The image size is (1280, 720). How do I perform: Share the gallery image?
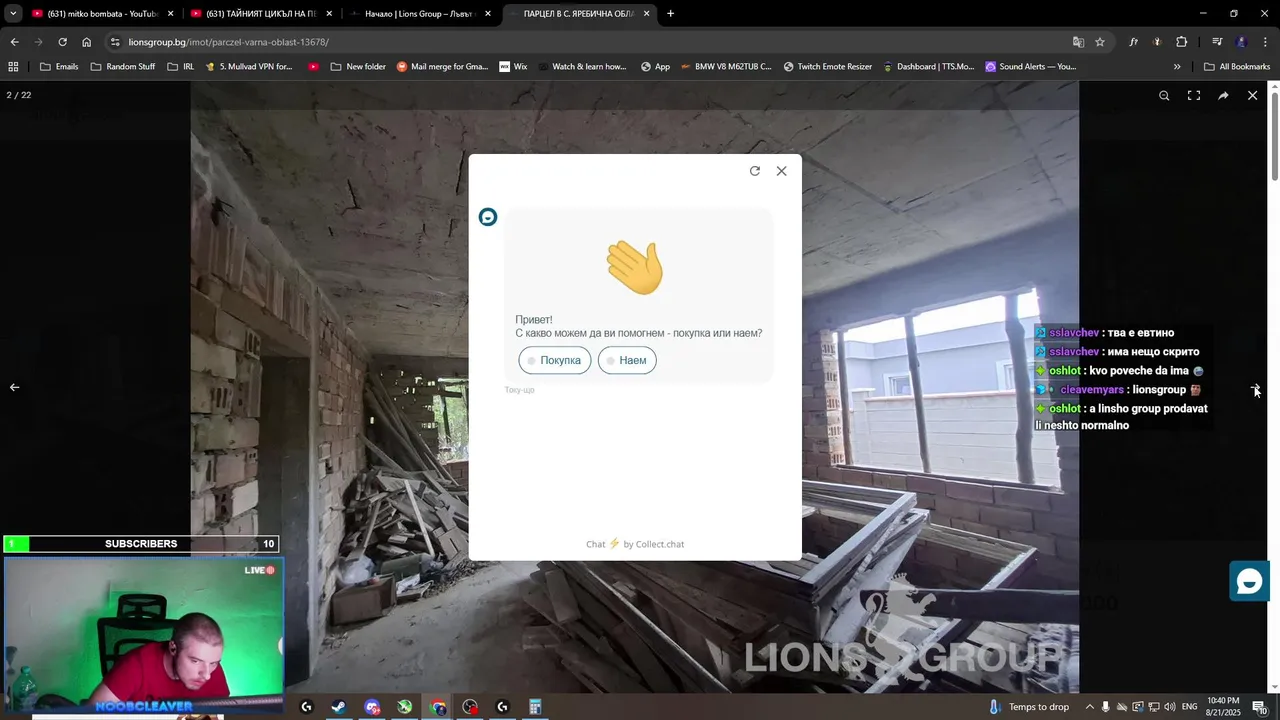pos(1223,96)
